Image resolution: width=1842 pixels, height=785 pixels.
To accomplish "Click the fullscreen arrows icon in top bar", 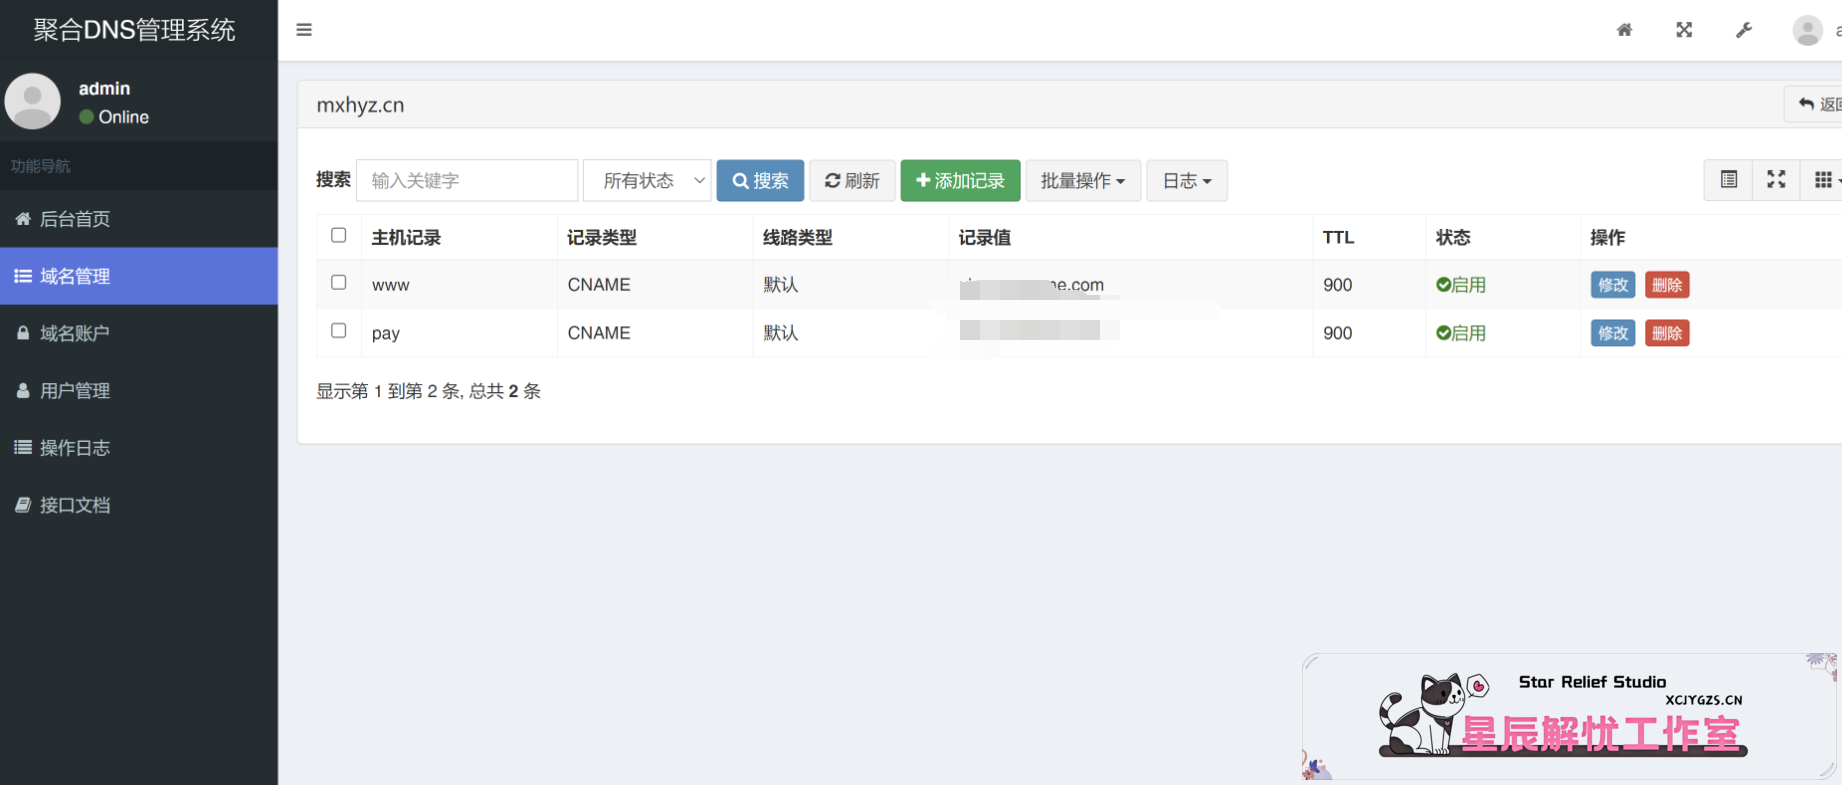I will 1684,30.
